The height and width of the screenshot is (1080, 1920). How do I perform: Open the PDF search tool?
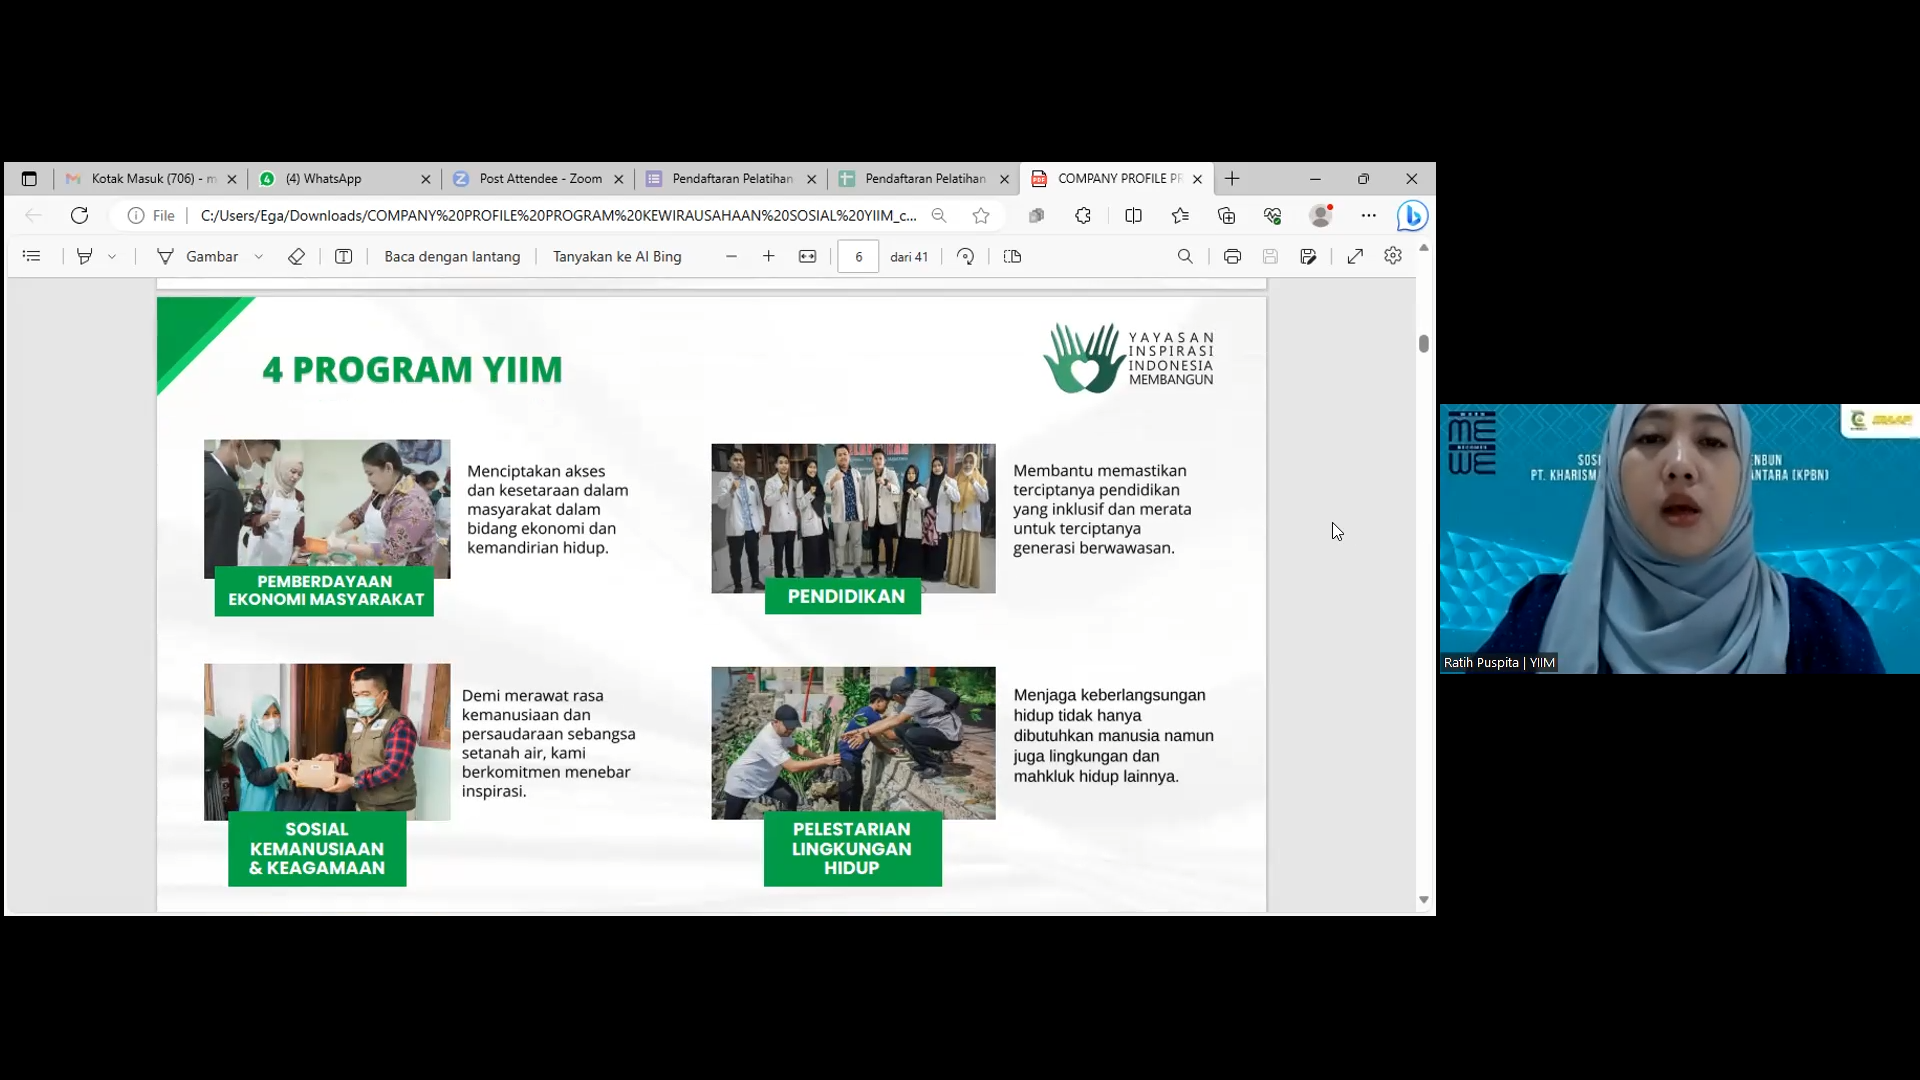point(1185,257)
